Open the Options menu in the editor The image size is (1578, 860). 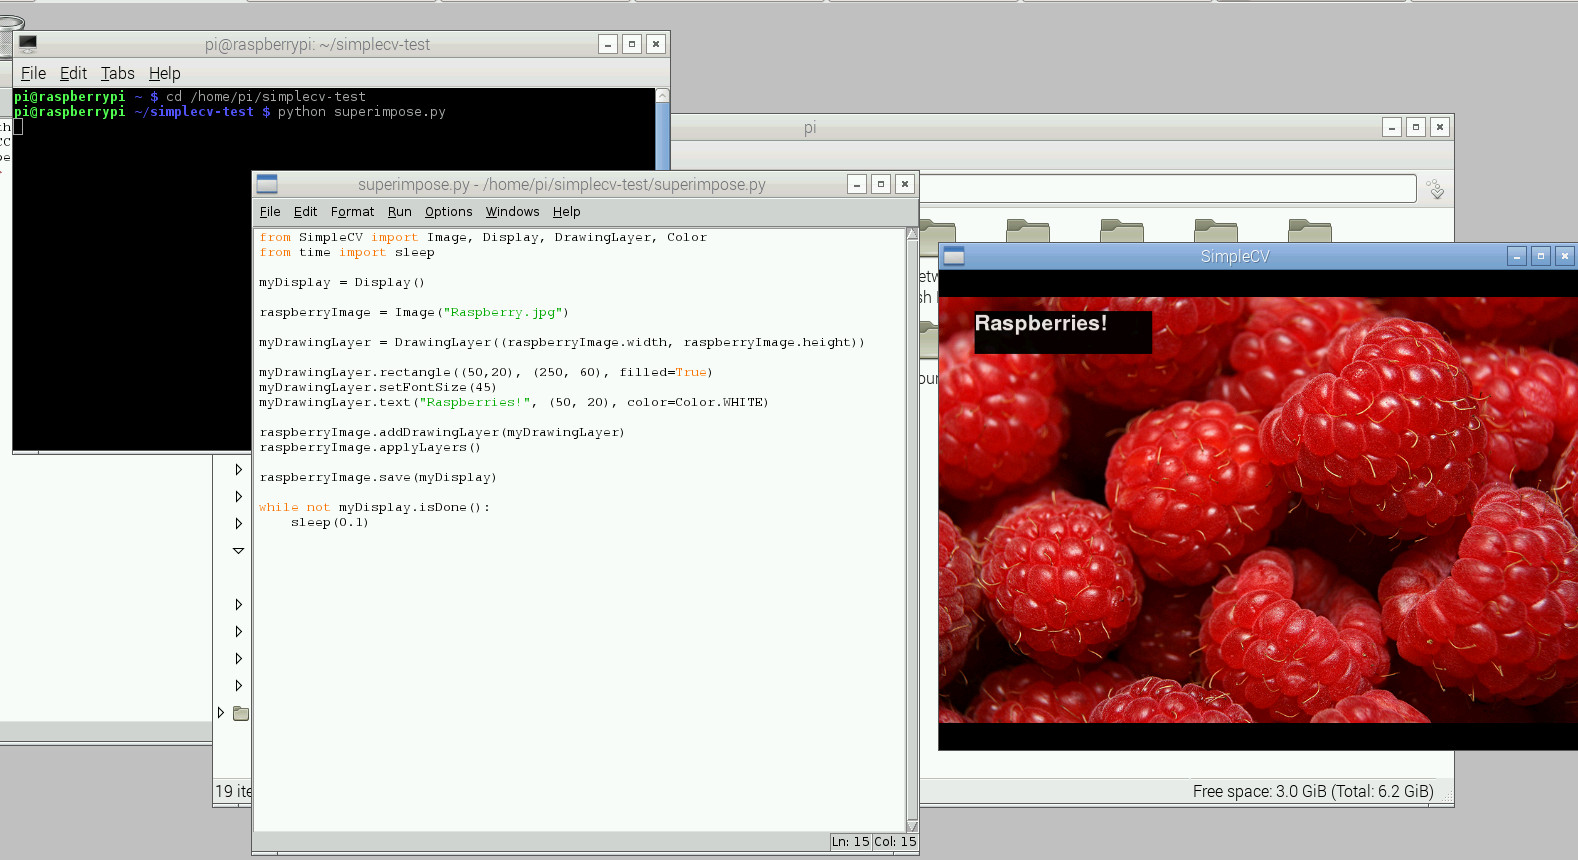pyautogui.click(x=449, y=212)
